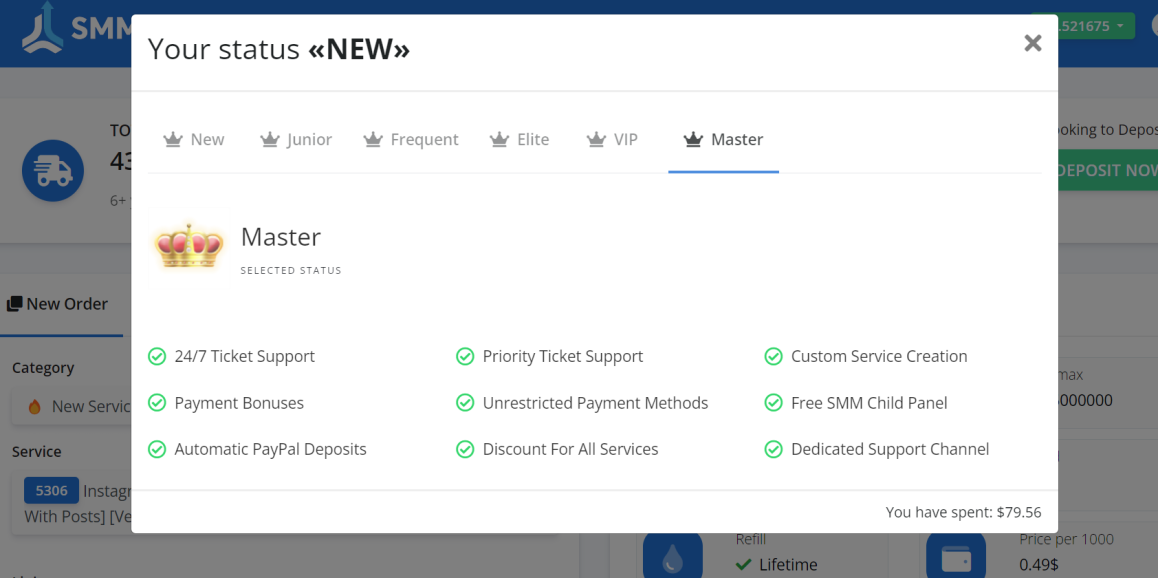
Task: Click the Discount For All Services checkmark
Action: (x=465, y=450)
